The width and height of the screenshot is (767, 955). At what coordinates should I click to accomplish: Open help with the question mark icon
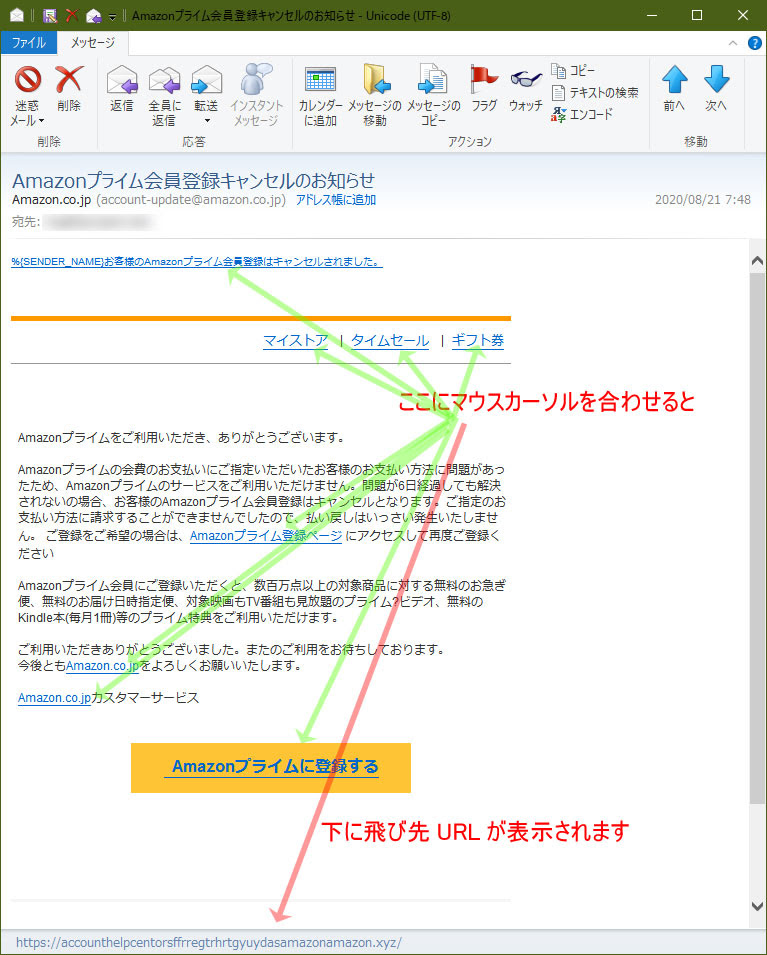click(x=755, y=43)
